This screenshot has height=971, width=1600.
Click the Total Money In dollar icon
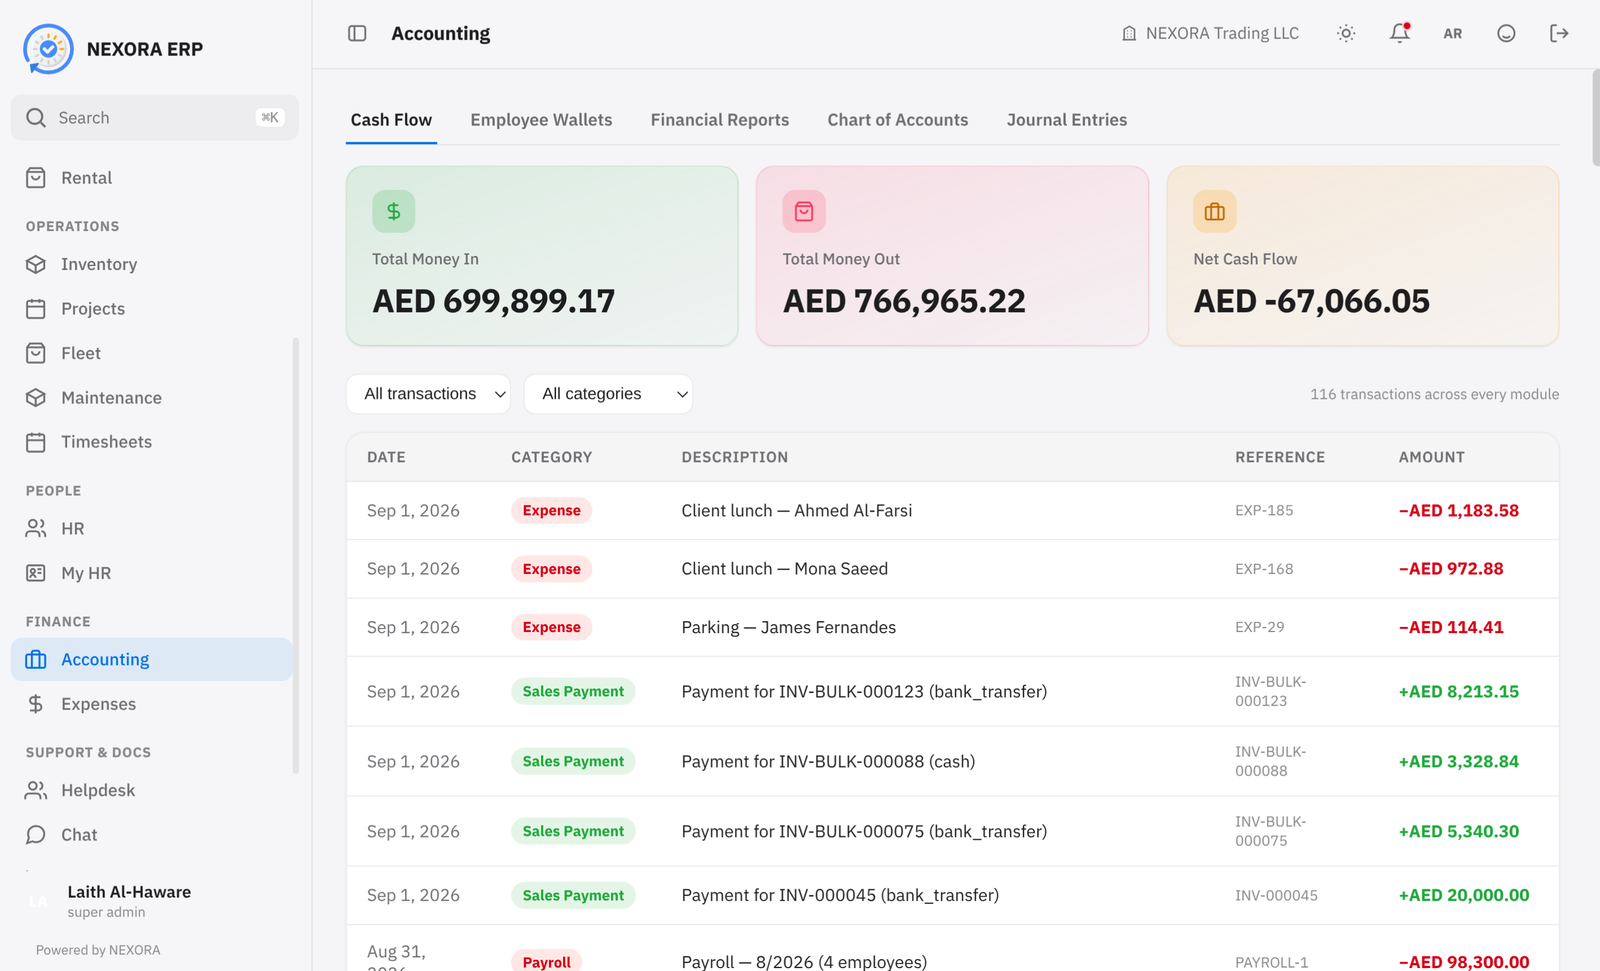point(394,212)
